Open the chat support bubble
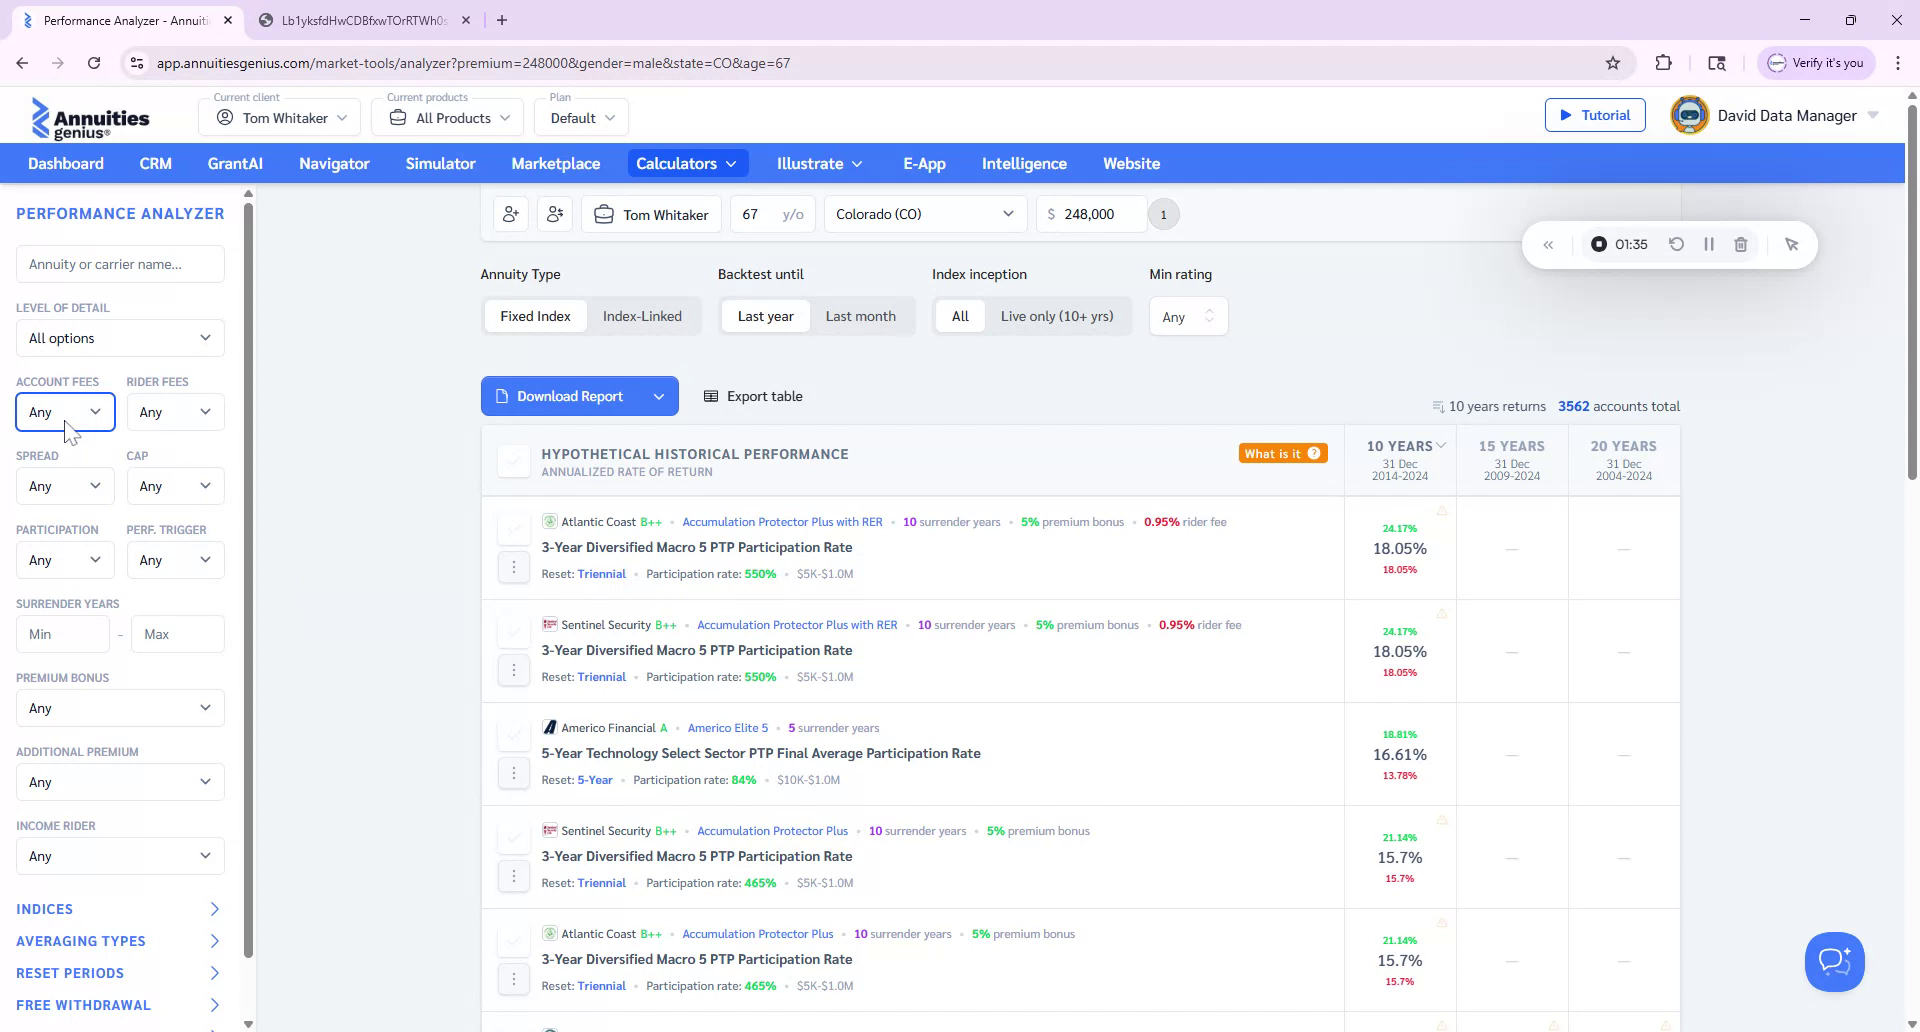This screenshot has height=1032, width=1920. (x=1834, y=961)
